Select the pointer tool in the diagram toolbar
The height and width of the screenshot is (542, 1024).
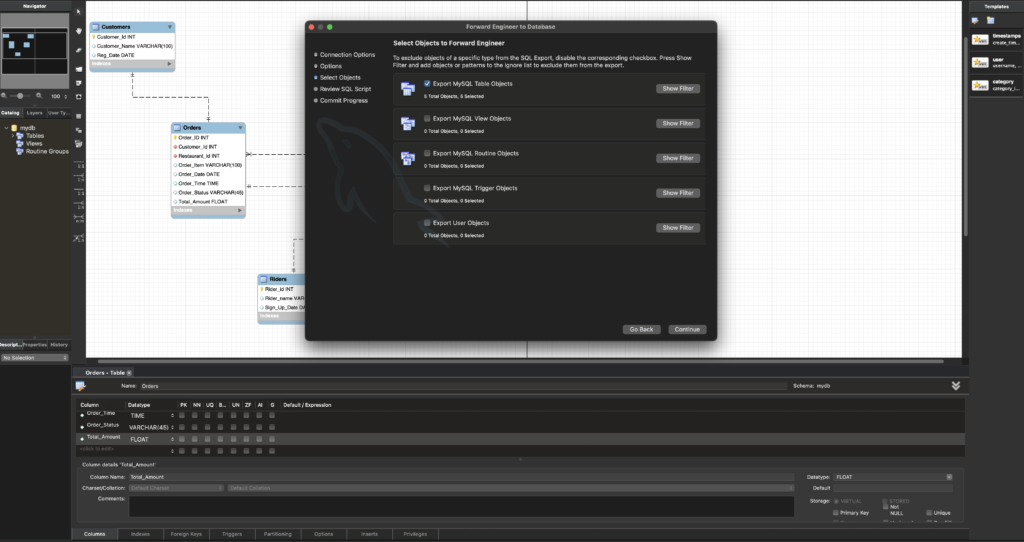[x=78, y=13]
